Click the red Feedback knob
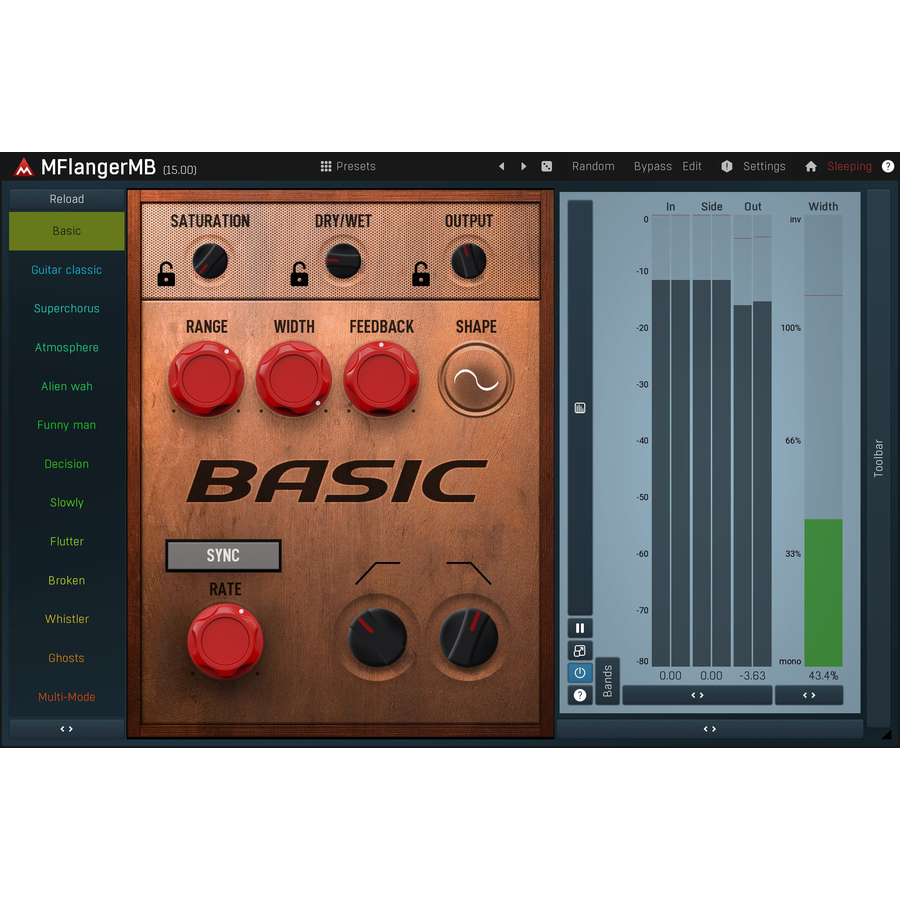 coord(381,379)
